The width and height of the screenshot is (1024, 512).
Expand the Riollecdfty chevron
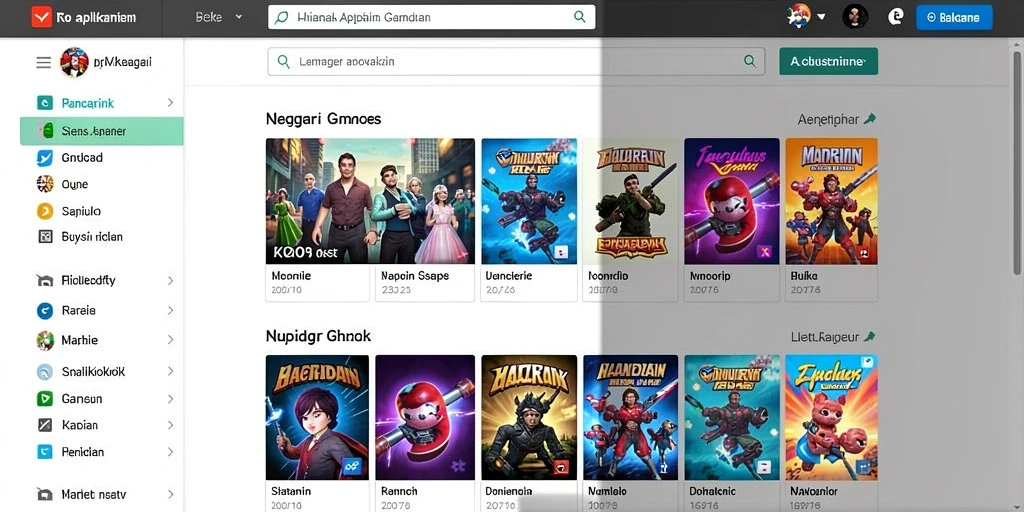point(170,281)
